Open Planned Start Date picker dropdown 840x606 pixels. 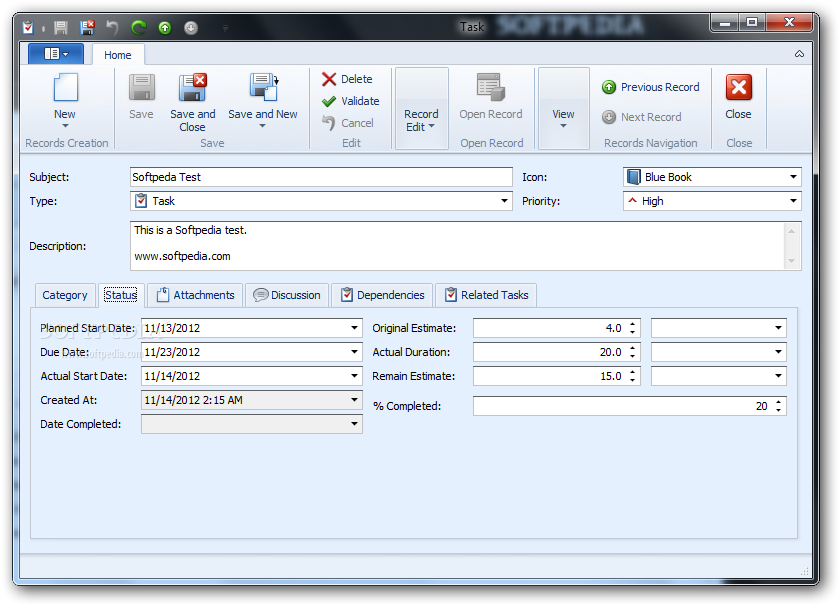tap(354, 328)
